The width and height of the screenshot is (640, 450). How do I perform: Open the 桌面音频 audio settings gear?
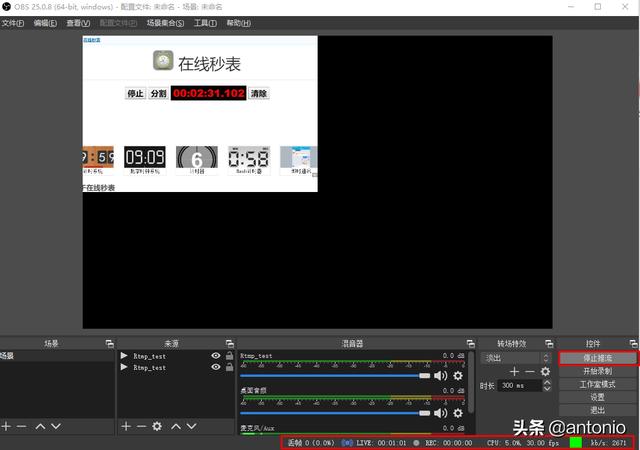click(x=458, y=412)
